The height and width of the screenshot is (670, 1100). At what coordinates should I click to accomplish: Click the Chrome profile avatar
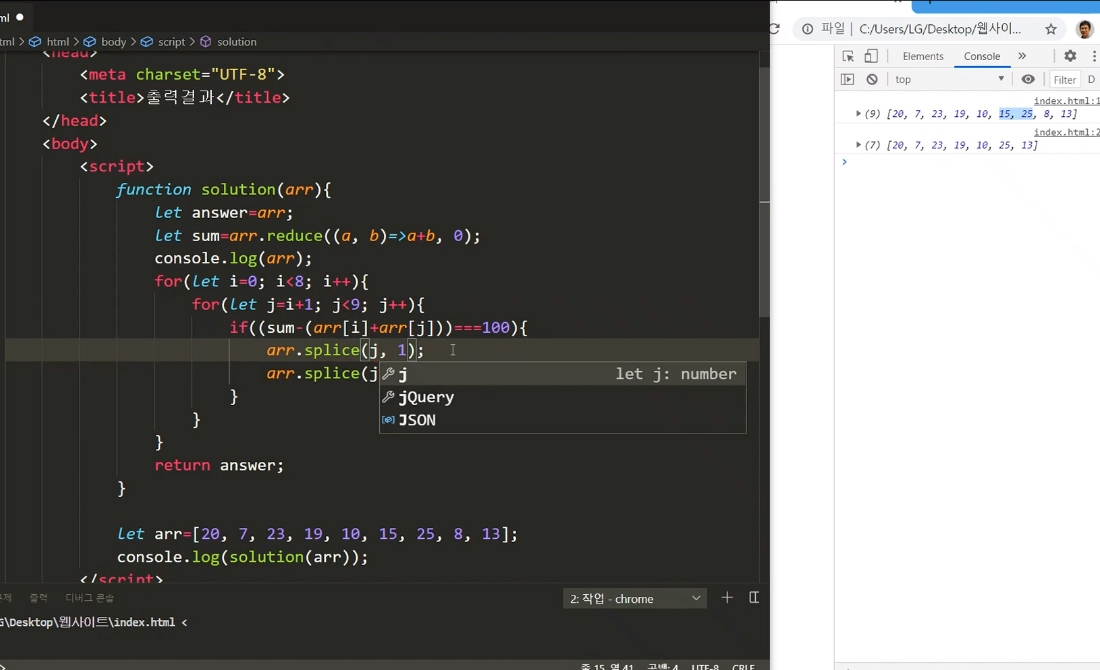pyautogui.click(x=1085, y=29)
